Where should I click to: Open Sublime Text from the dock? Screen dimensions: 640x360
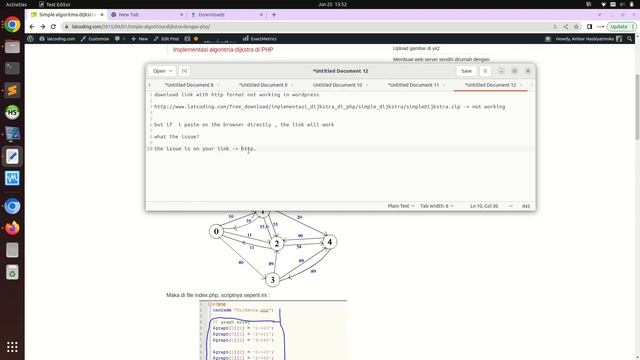pyautogui.click(x=12, y=90)
